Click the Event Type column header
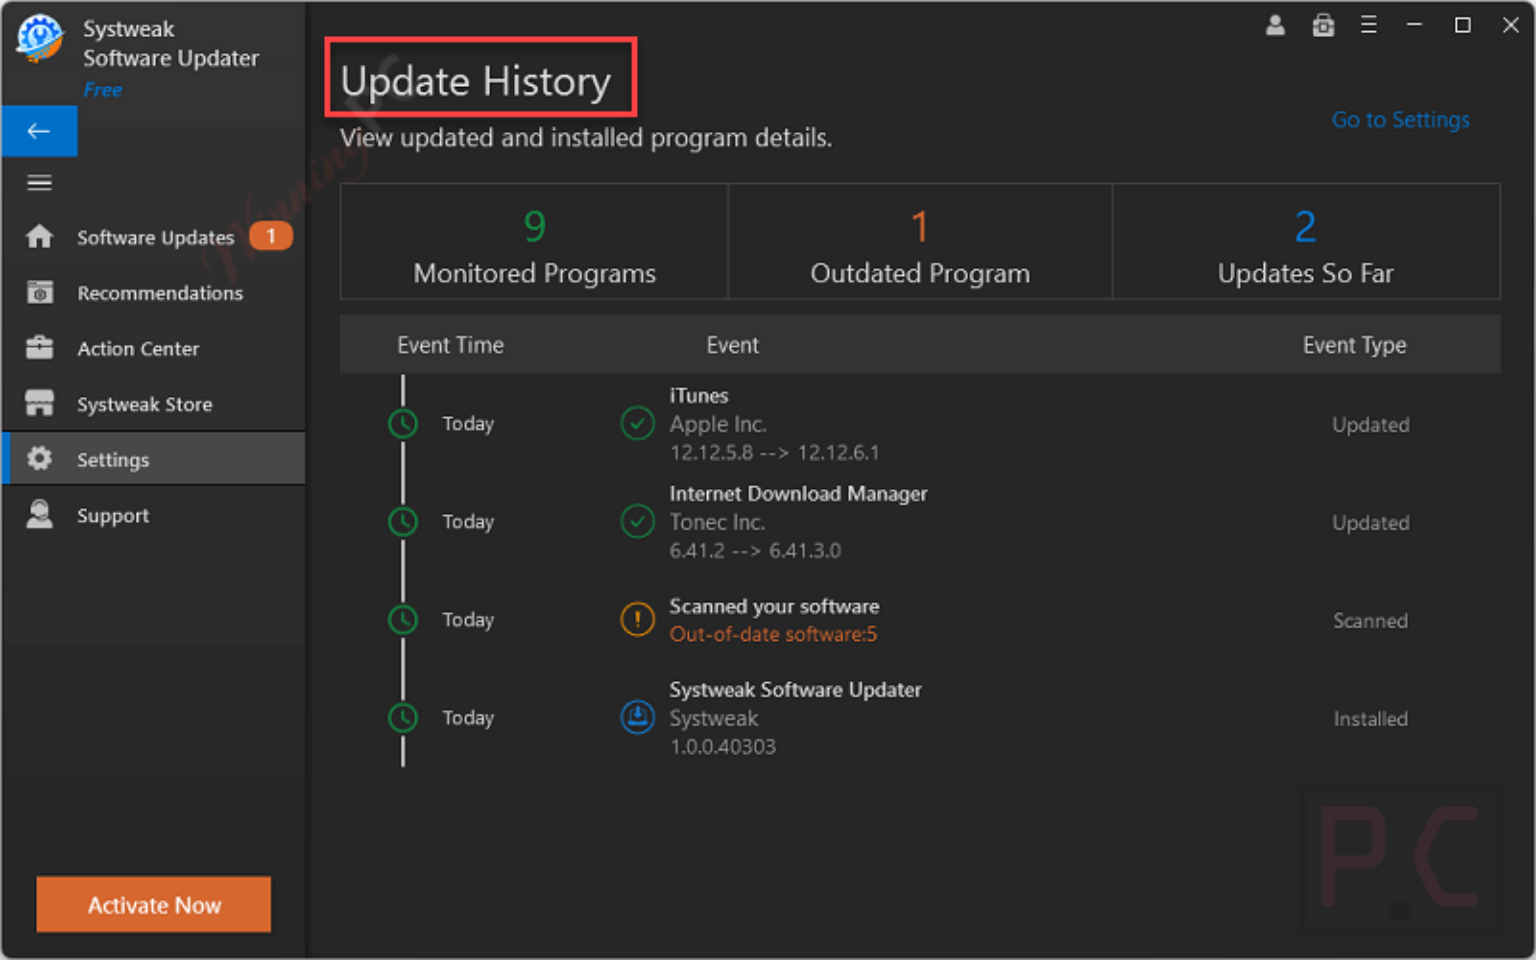1536x960 pixels. tap(1354, 345)
